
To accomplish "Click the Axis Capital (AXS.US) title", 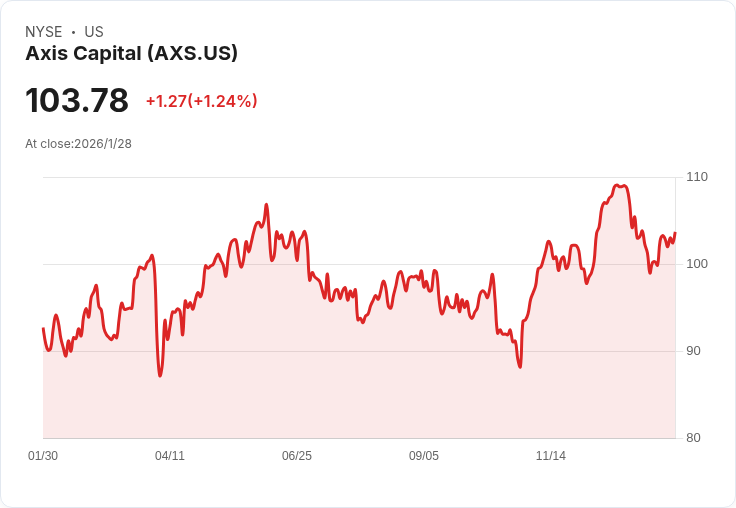I will pyautogui.click(x=131, y=54).
